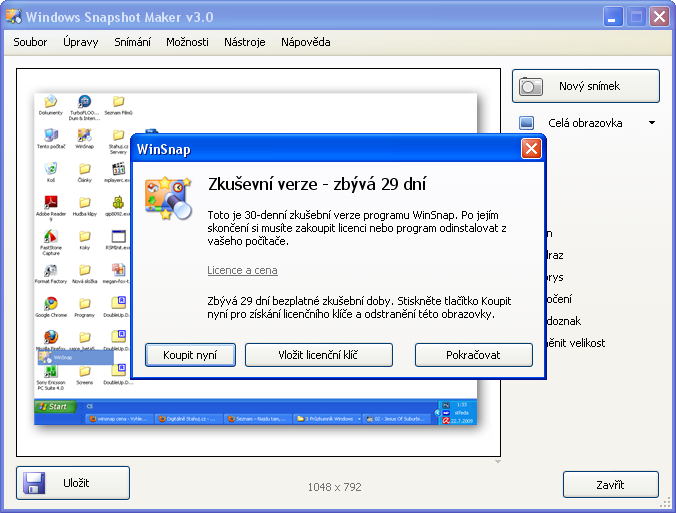676x513 pixels.
Task: Click the Nová složka folder in preview
Action: [x=84, y=274]
